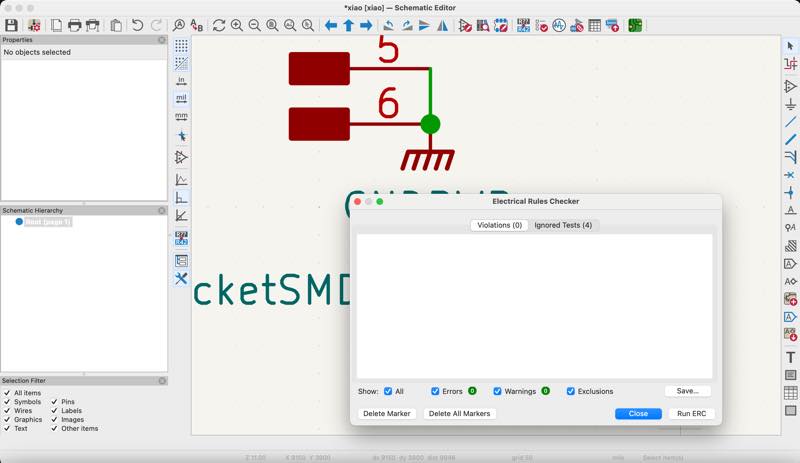Zoom in on the schematic
800x463 pixels.
coord(237,25)
